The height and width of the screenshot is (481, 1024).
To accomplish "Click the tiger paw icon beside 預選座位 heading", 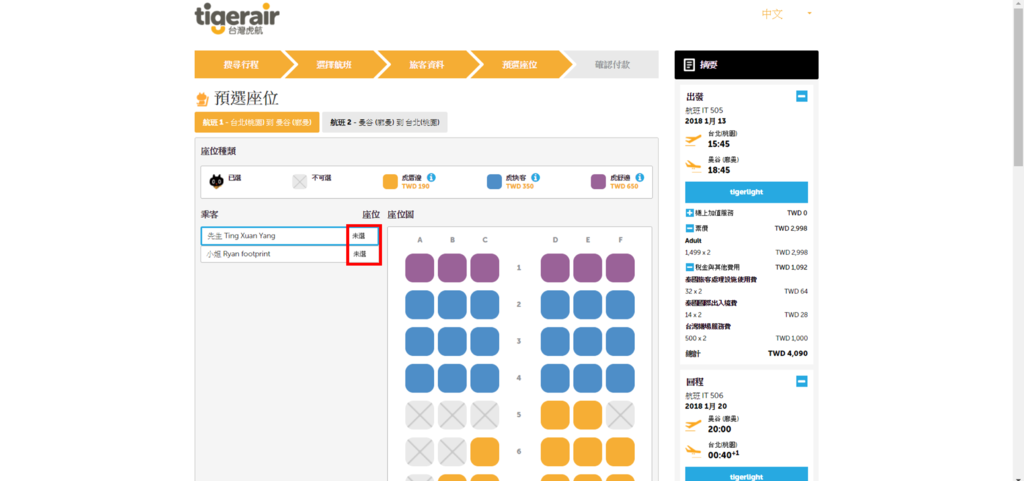I will [x=202, y=99].
